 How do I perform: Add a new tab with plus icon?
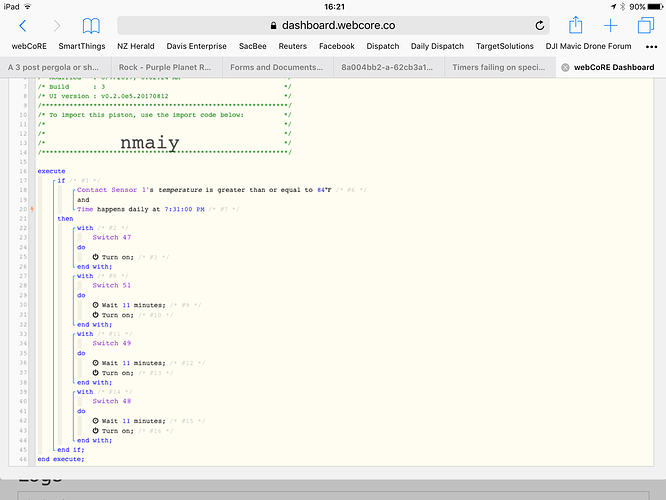click(610, 25)
